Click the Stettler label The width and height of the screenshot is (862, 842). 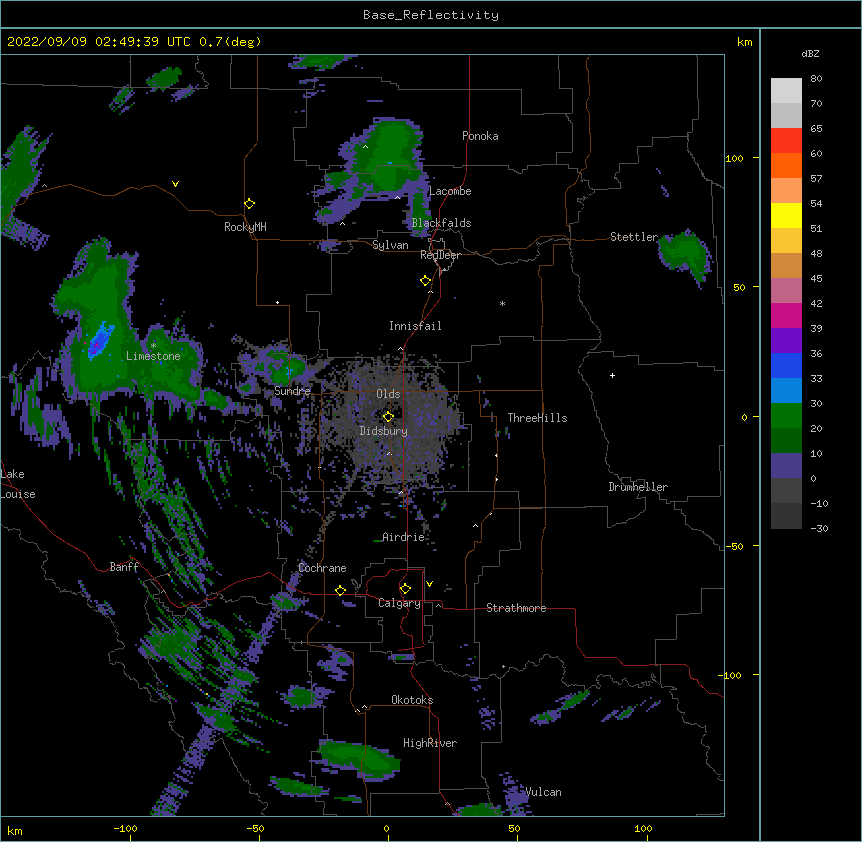[x=634, y=237]
